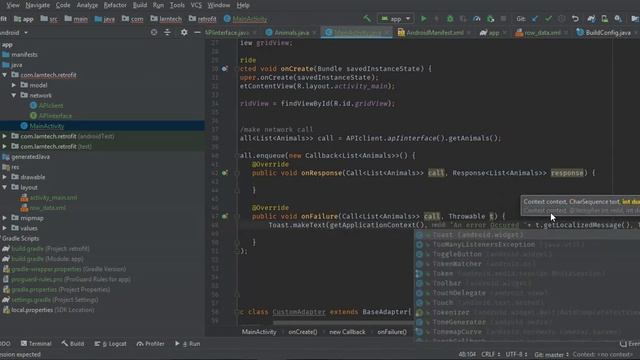
Task: Click the gutter marker beside onResponse method
Action: (224, 173)
